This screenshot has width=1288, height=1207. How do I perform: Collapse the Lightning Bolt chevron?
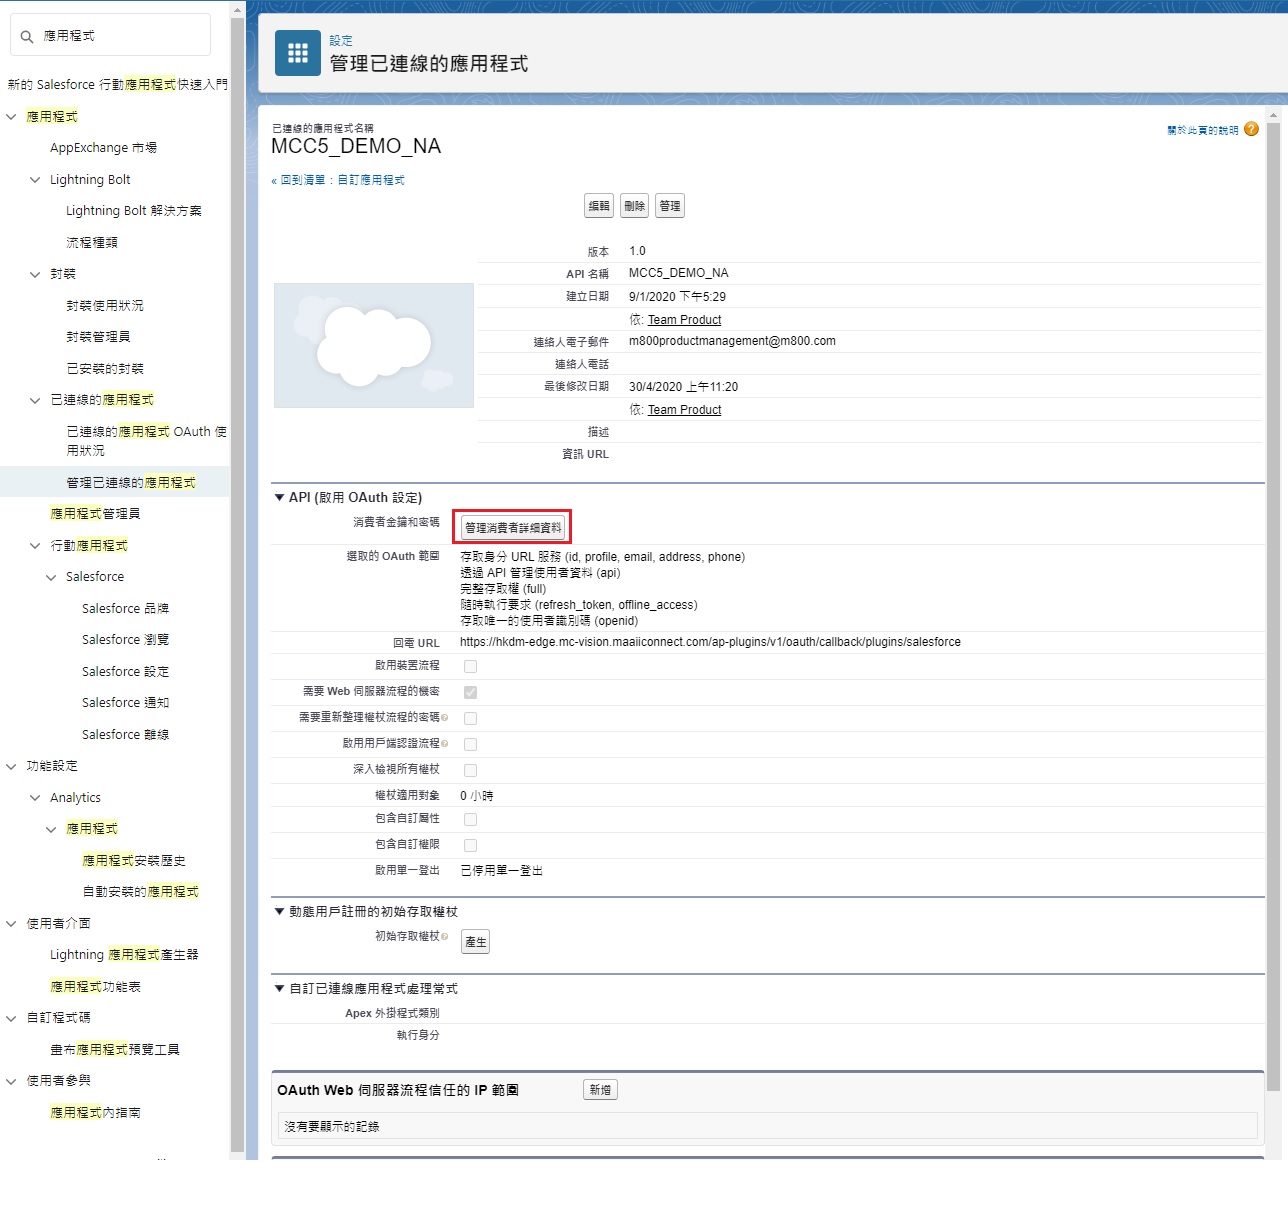click(35, 180)
